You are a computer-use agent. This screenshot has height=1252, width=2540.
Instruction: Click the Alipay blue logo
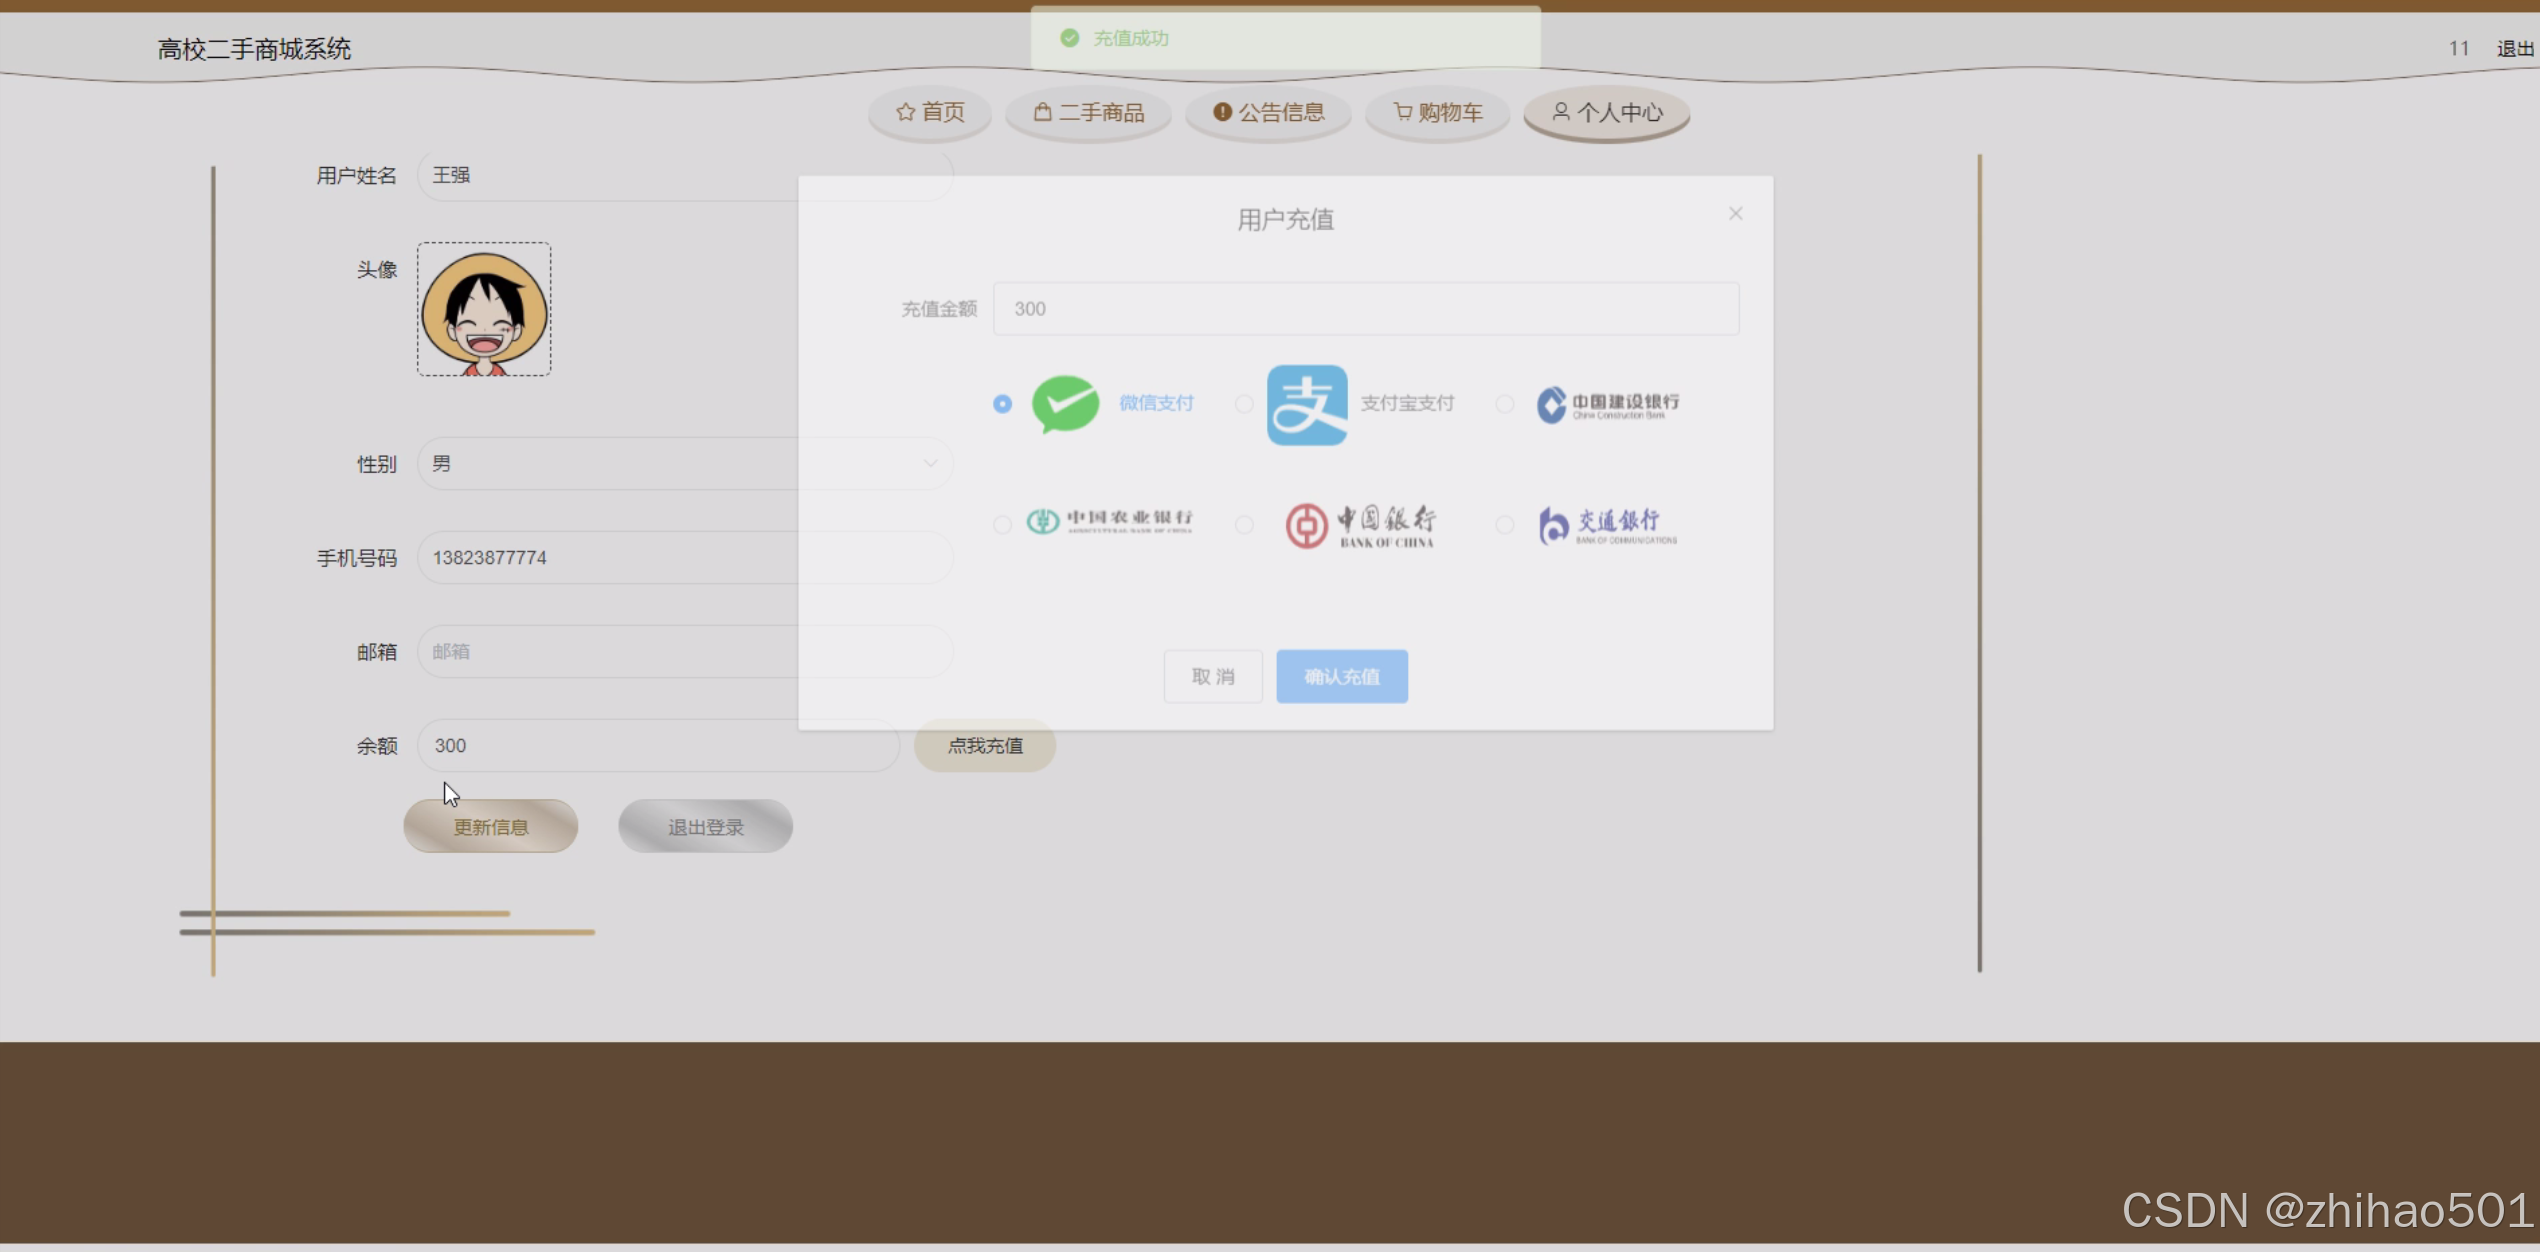pos(1306,404)
